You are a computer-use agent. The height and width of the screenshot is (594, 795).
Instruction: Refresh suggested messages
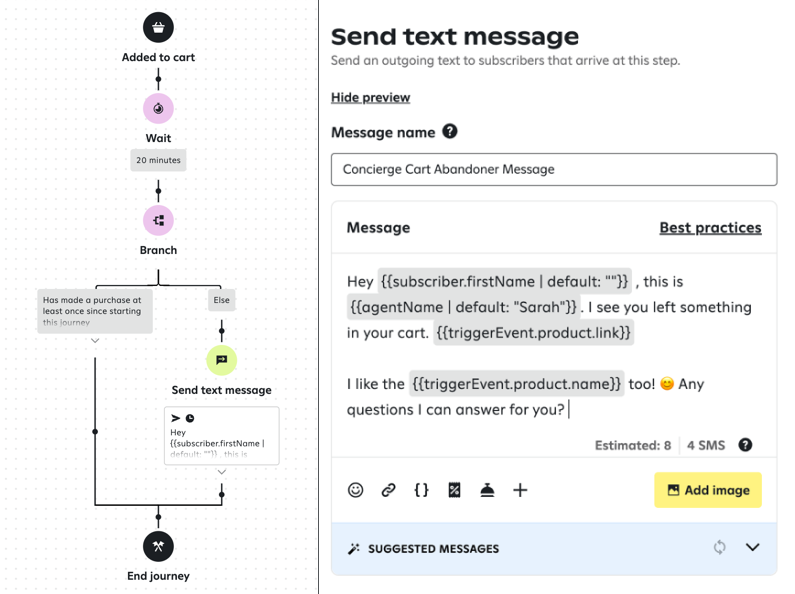coord(719,548)
